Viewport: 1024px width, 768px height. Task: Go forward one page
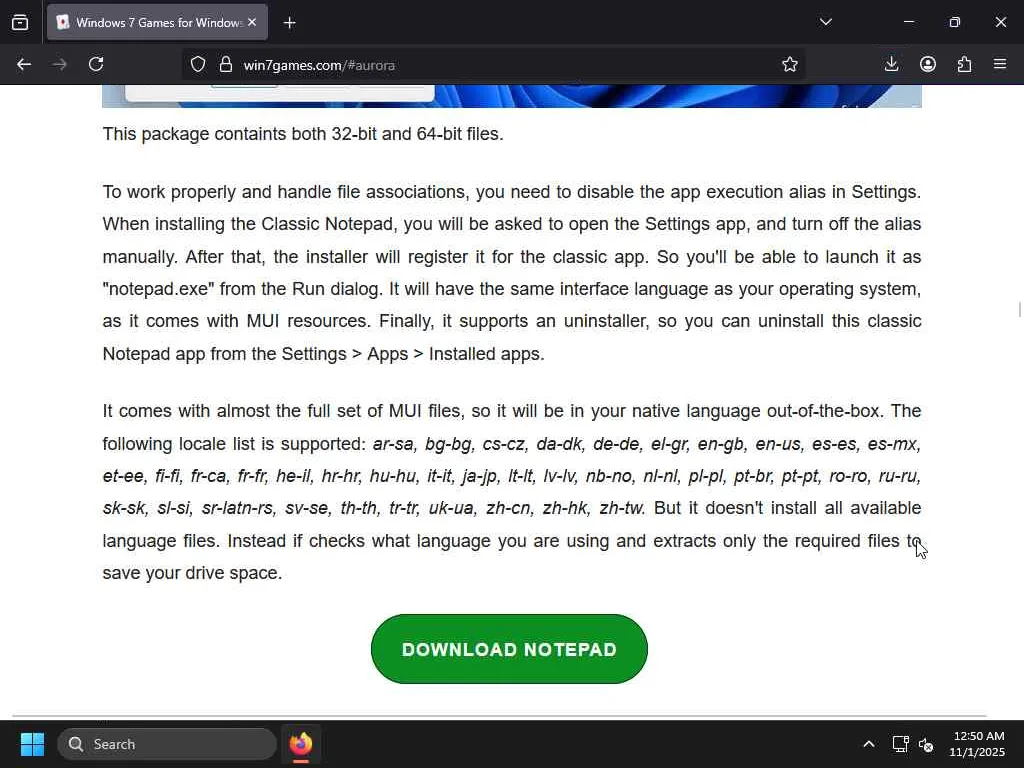[x=60, y=64]
